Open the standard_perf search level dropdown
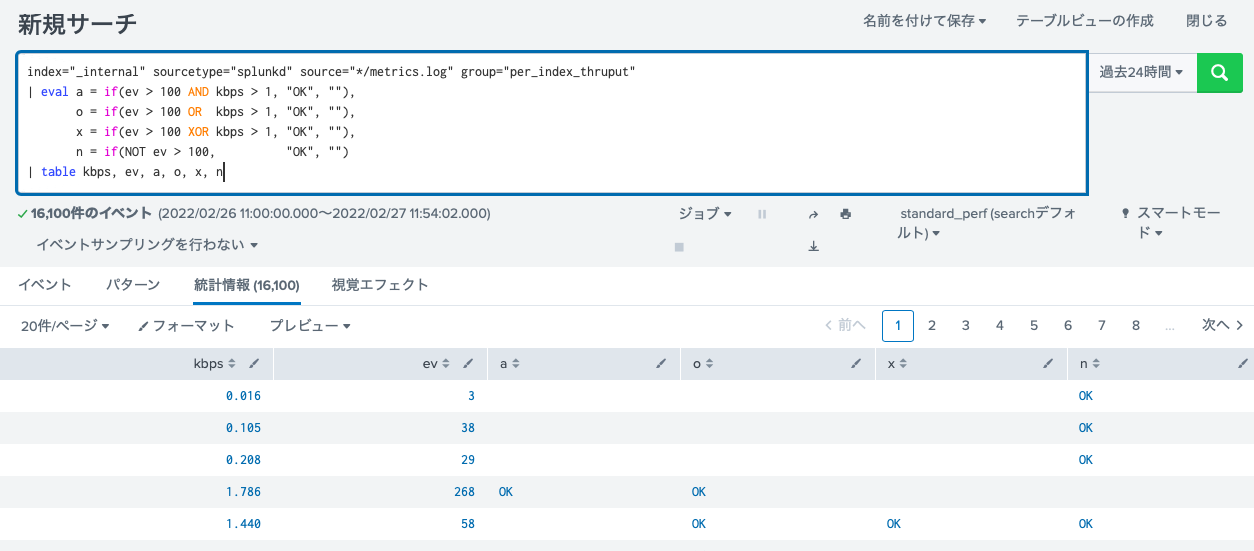Image resolution: width=1254 pixels, height=551 pixels. [988, 223]
